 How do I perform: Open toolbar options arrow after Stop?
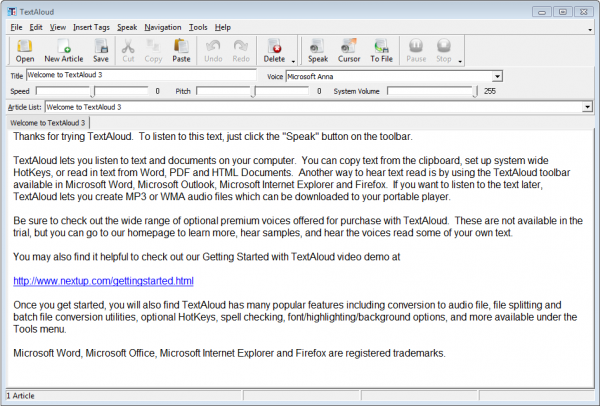(460, 61)
